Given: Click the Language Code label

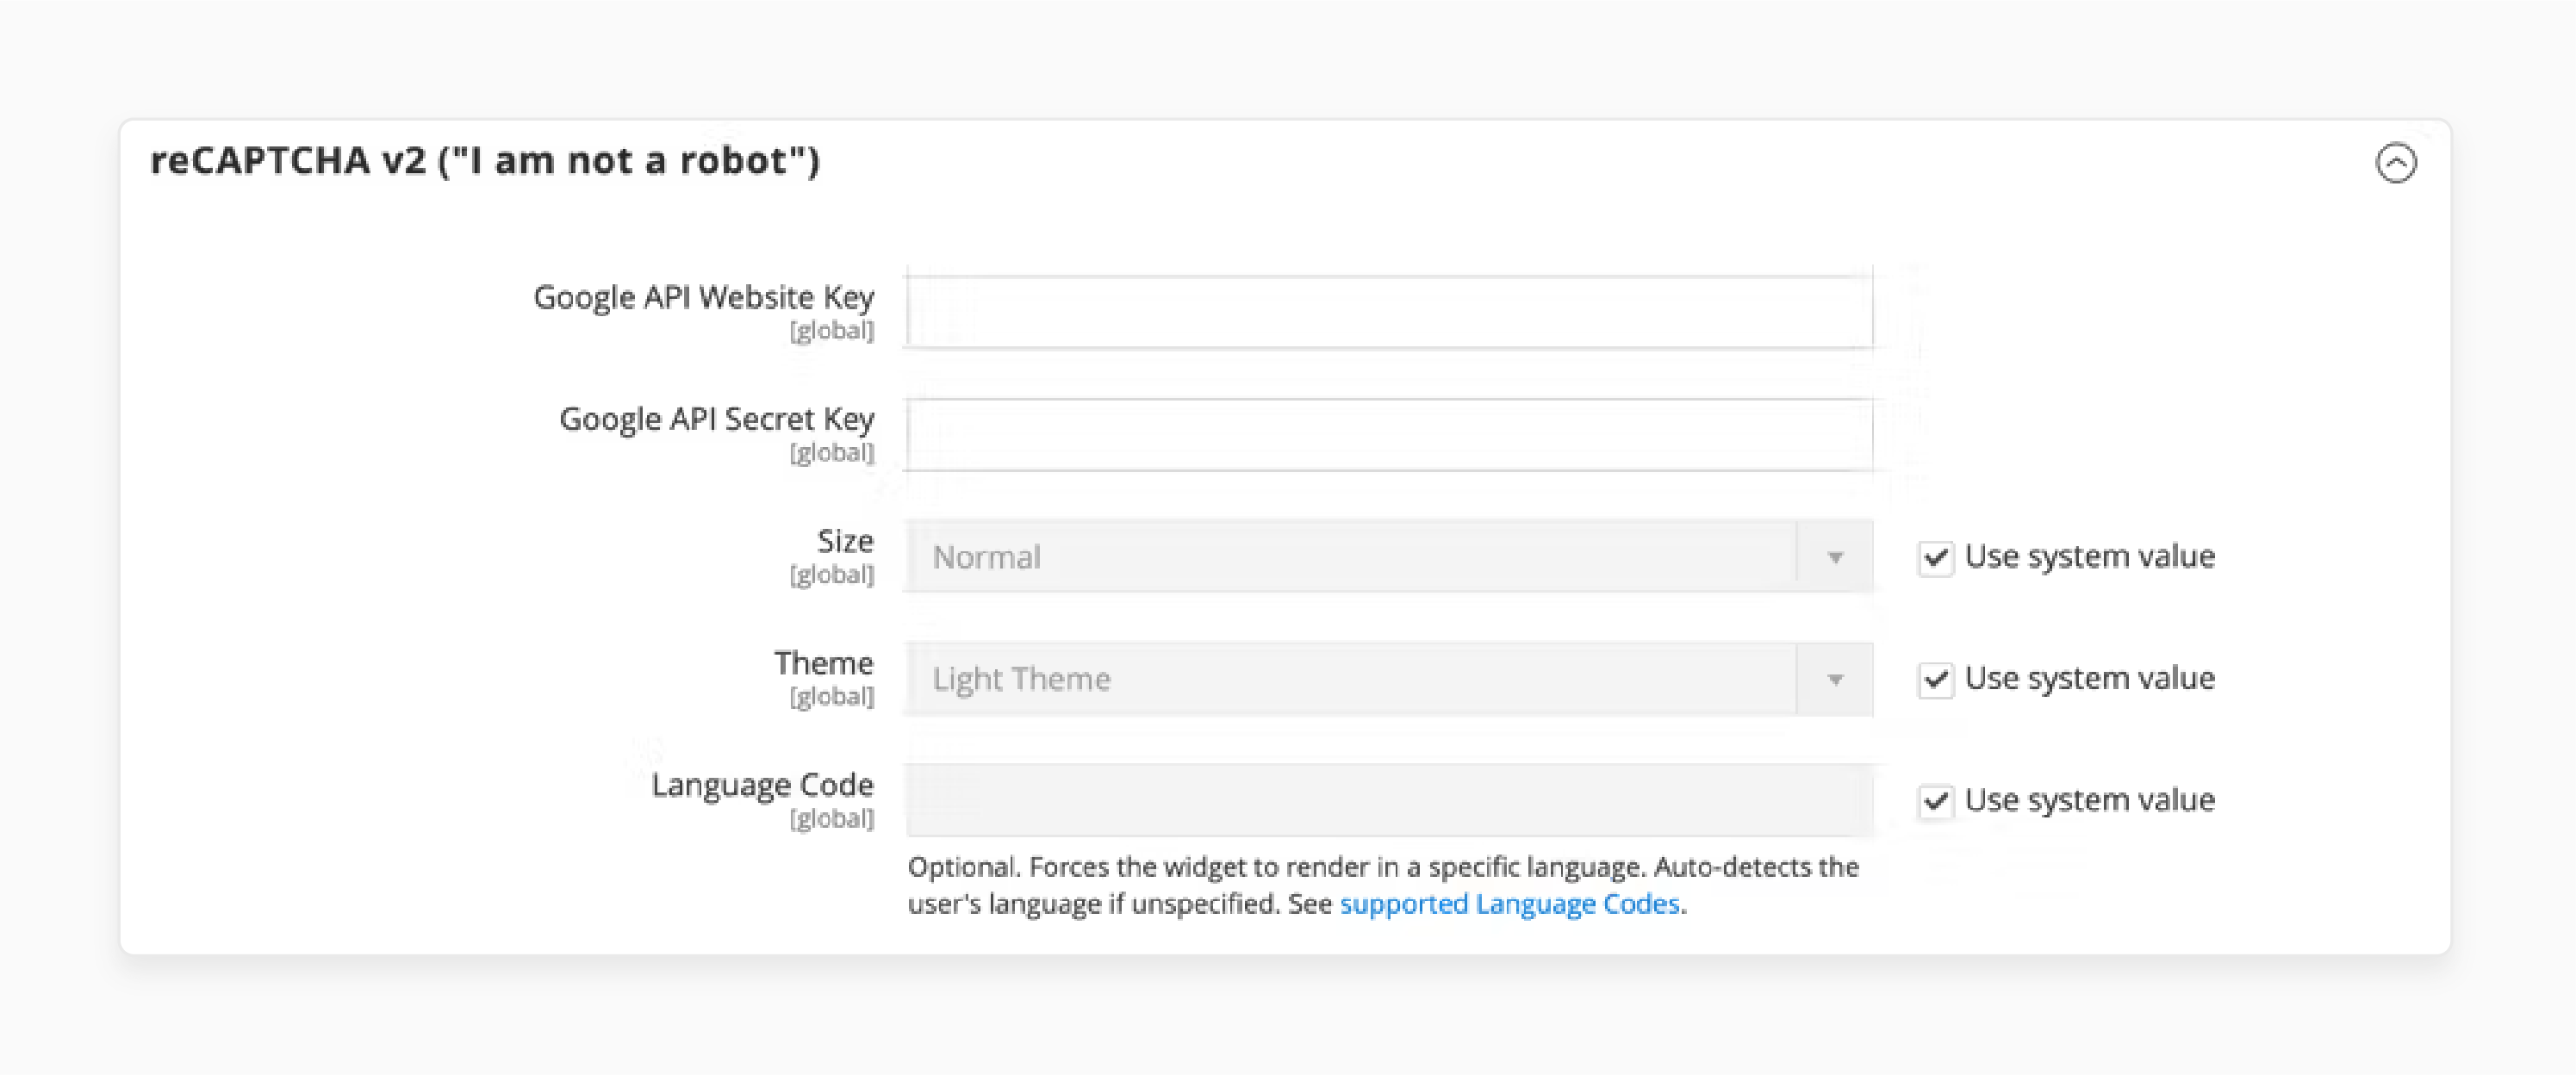Looking at the screenshot, I should 762,785.
